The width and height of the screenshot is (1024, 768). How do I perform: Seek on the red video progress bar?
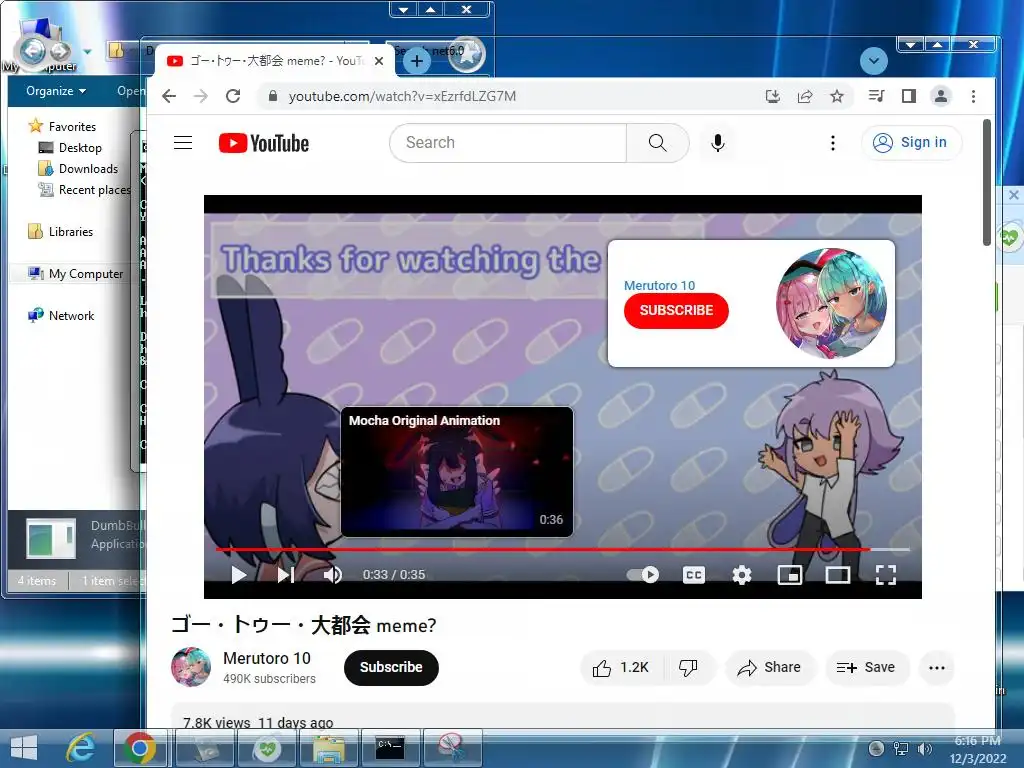(x=562, y=549)
